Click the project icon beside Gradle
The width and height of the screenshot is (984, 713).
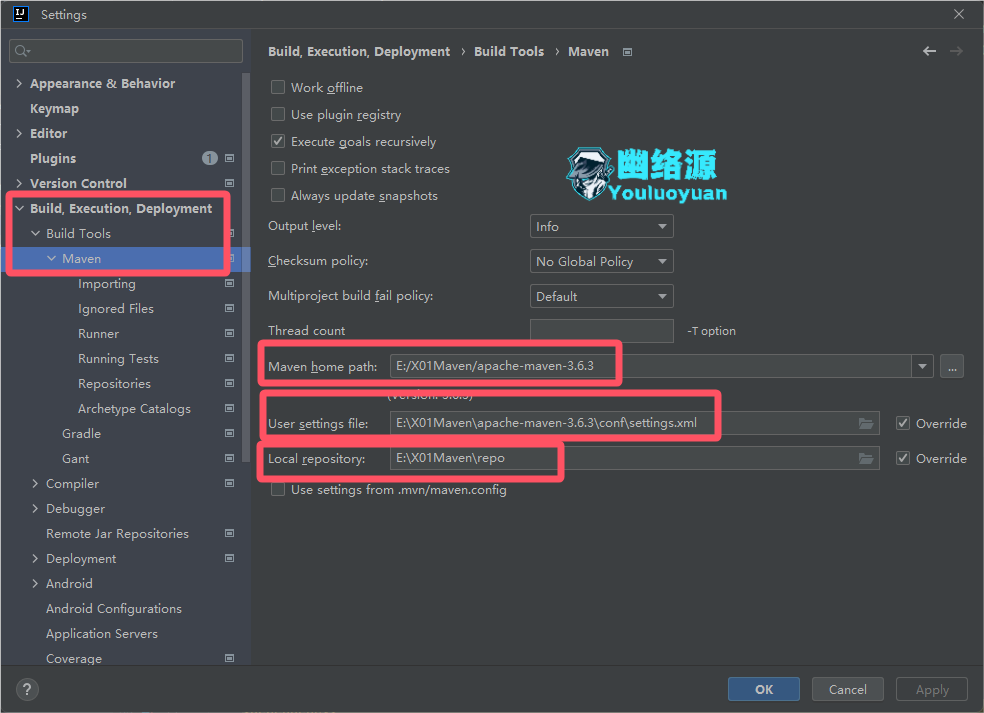(230, 434)
